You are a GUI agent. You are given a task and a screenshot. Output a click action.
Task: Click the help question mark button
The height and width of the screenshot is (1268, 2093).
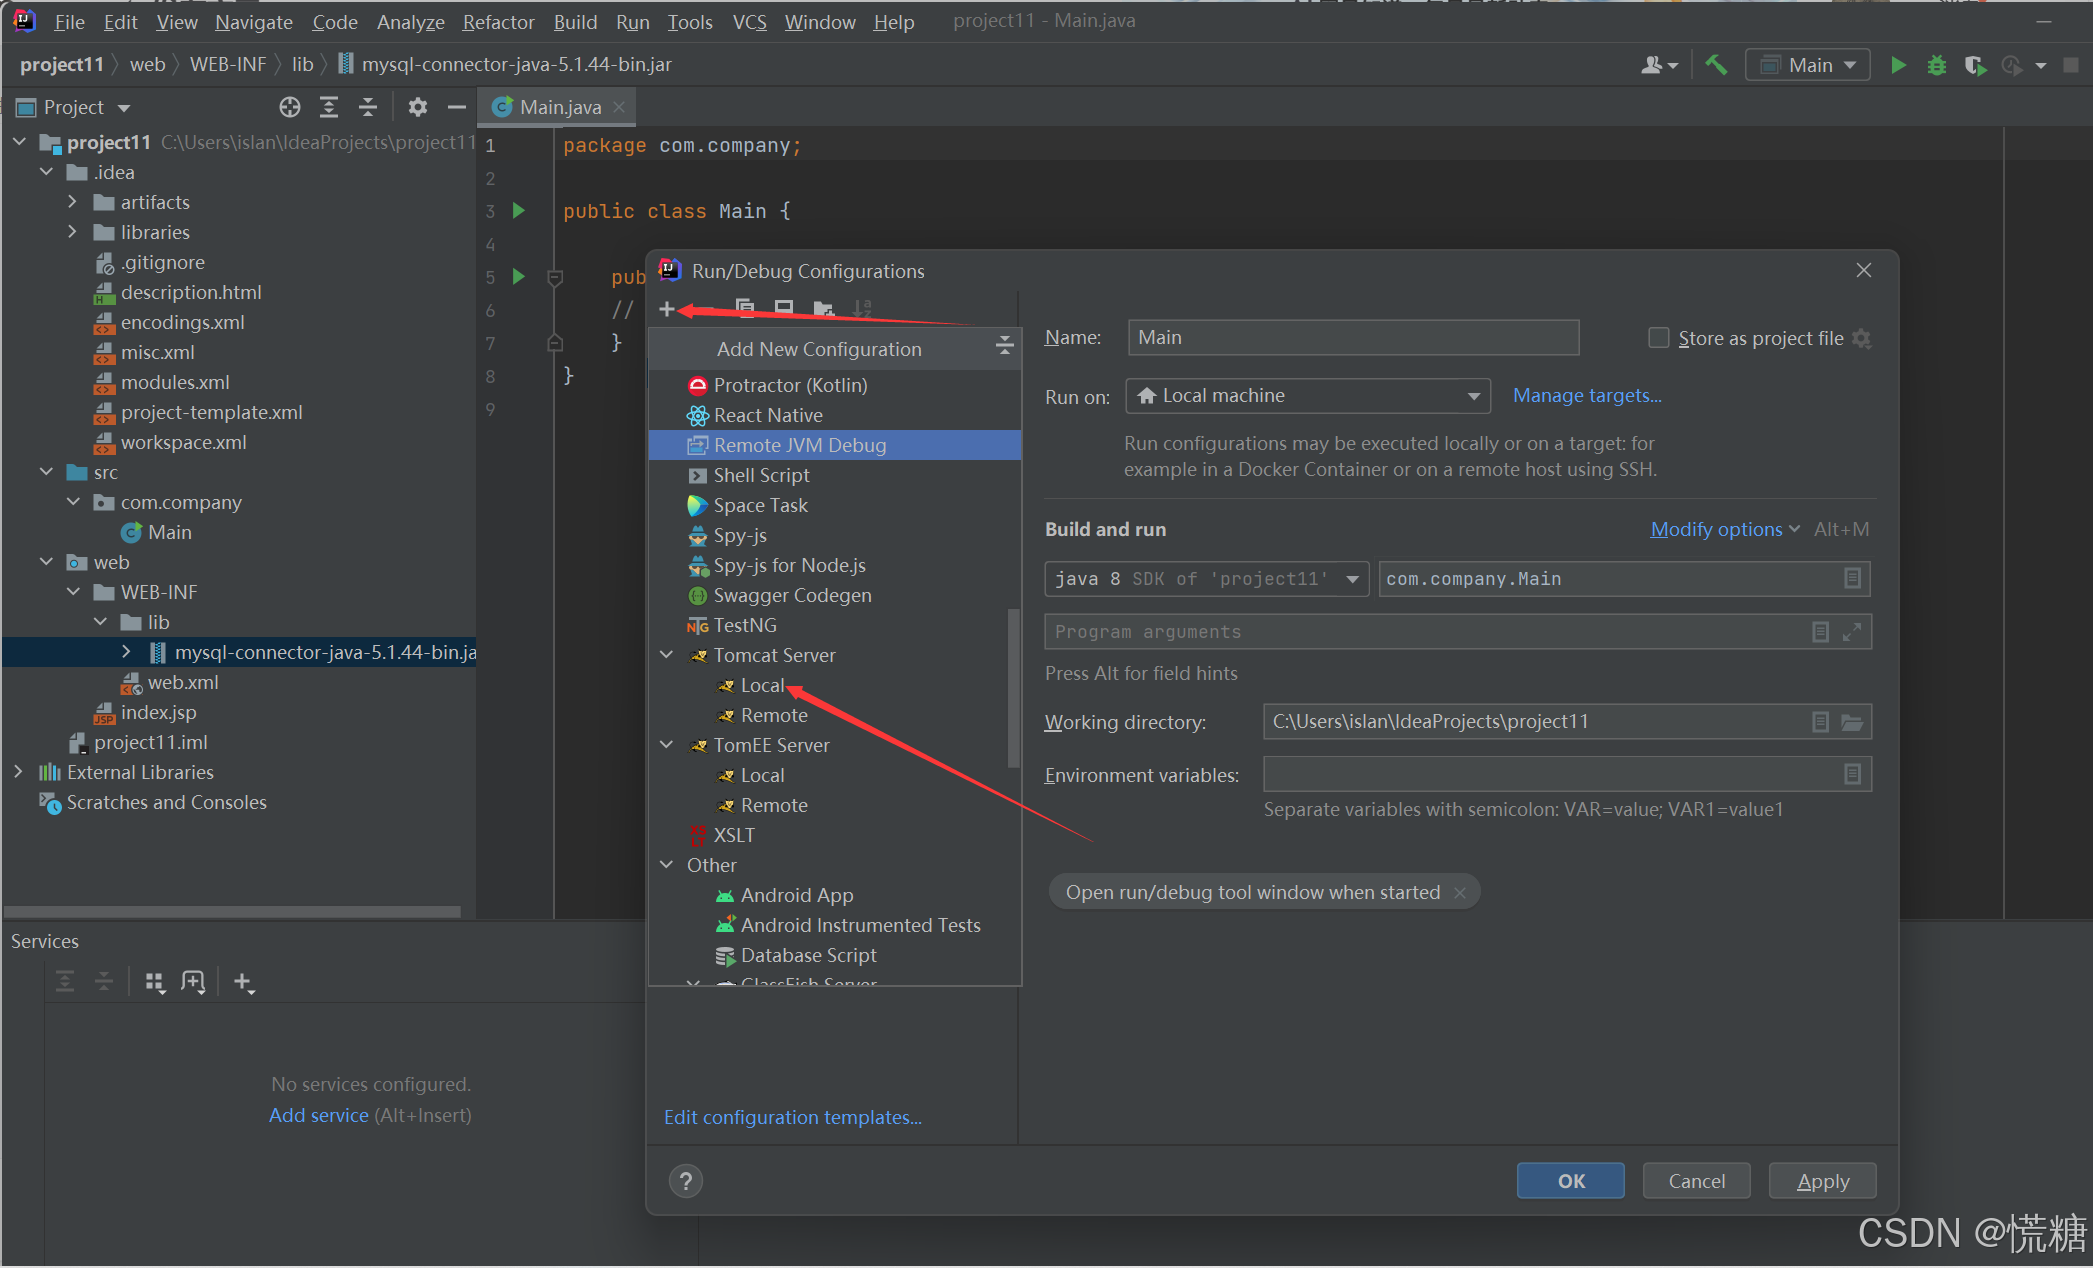tap(685, 1181)
